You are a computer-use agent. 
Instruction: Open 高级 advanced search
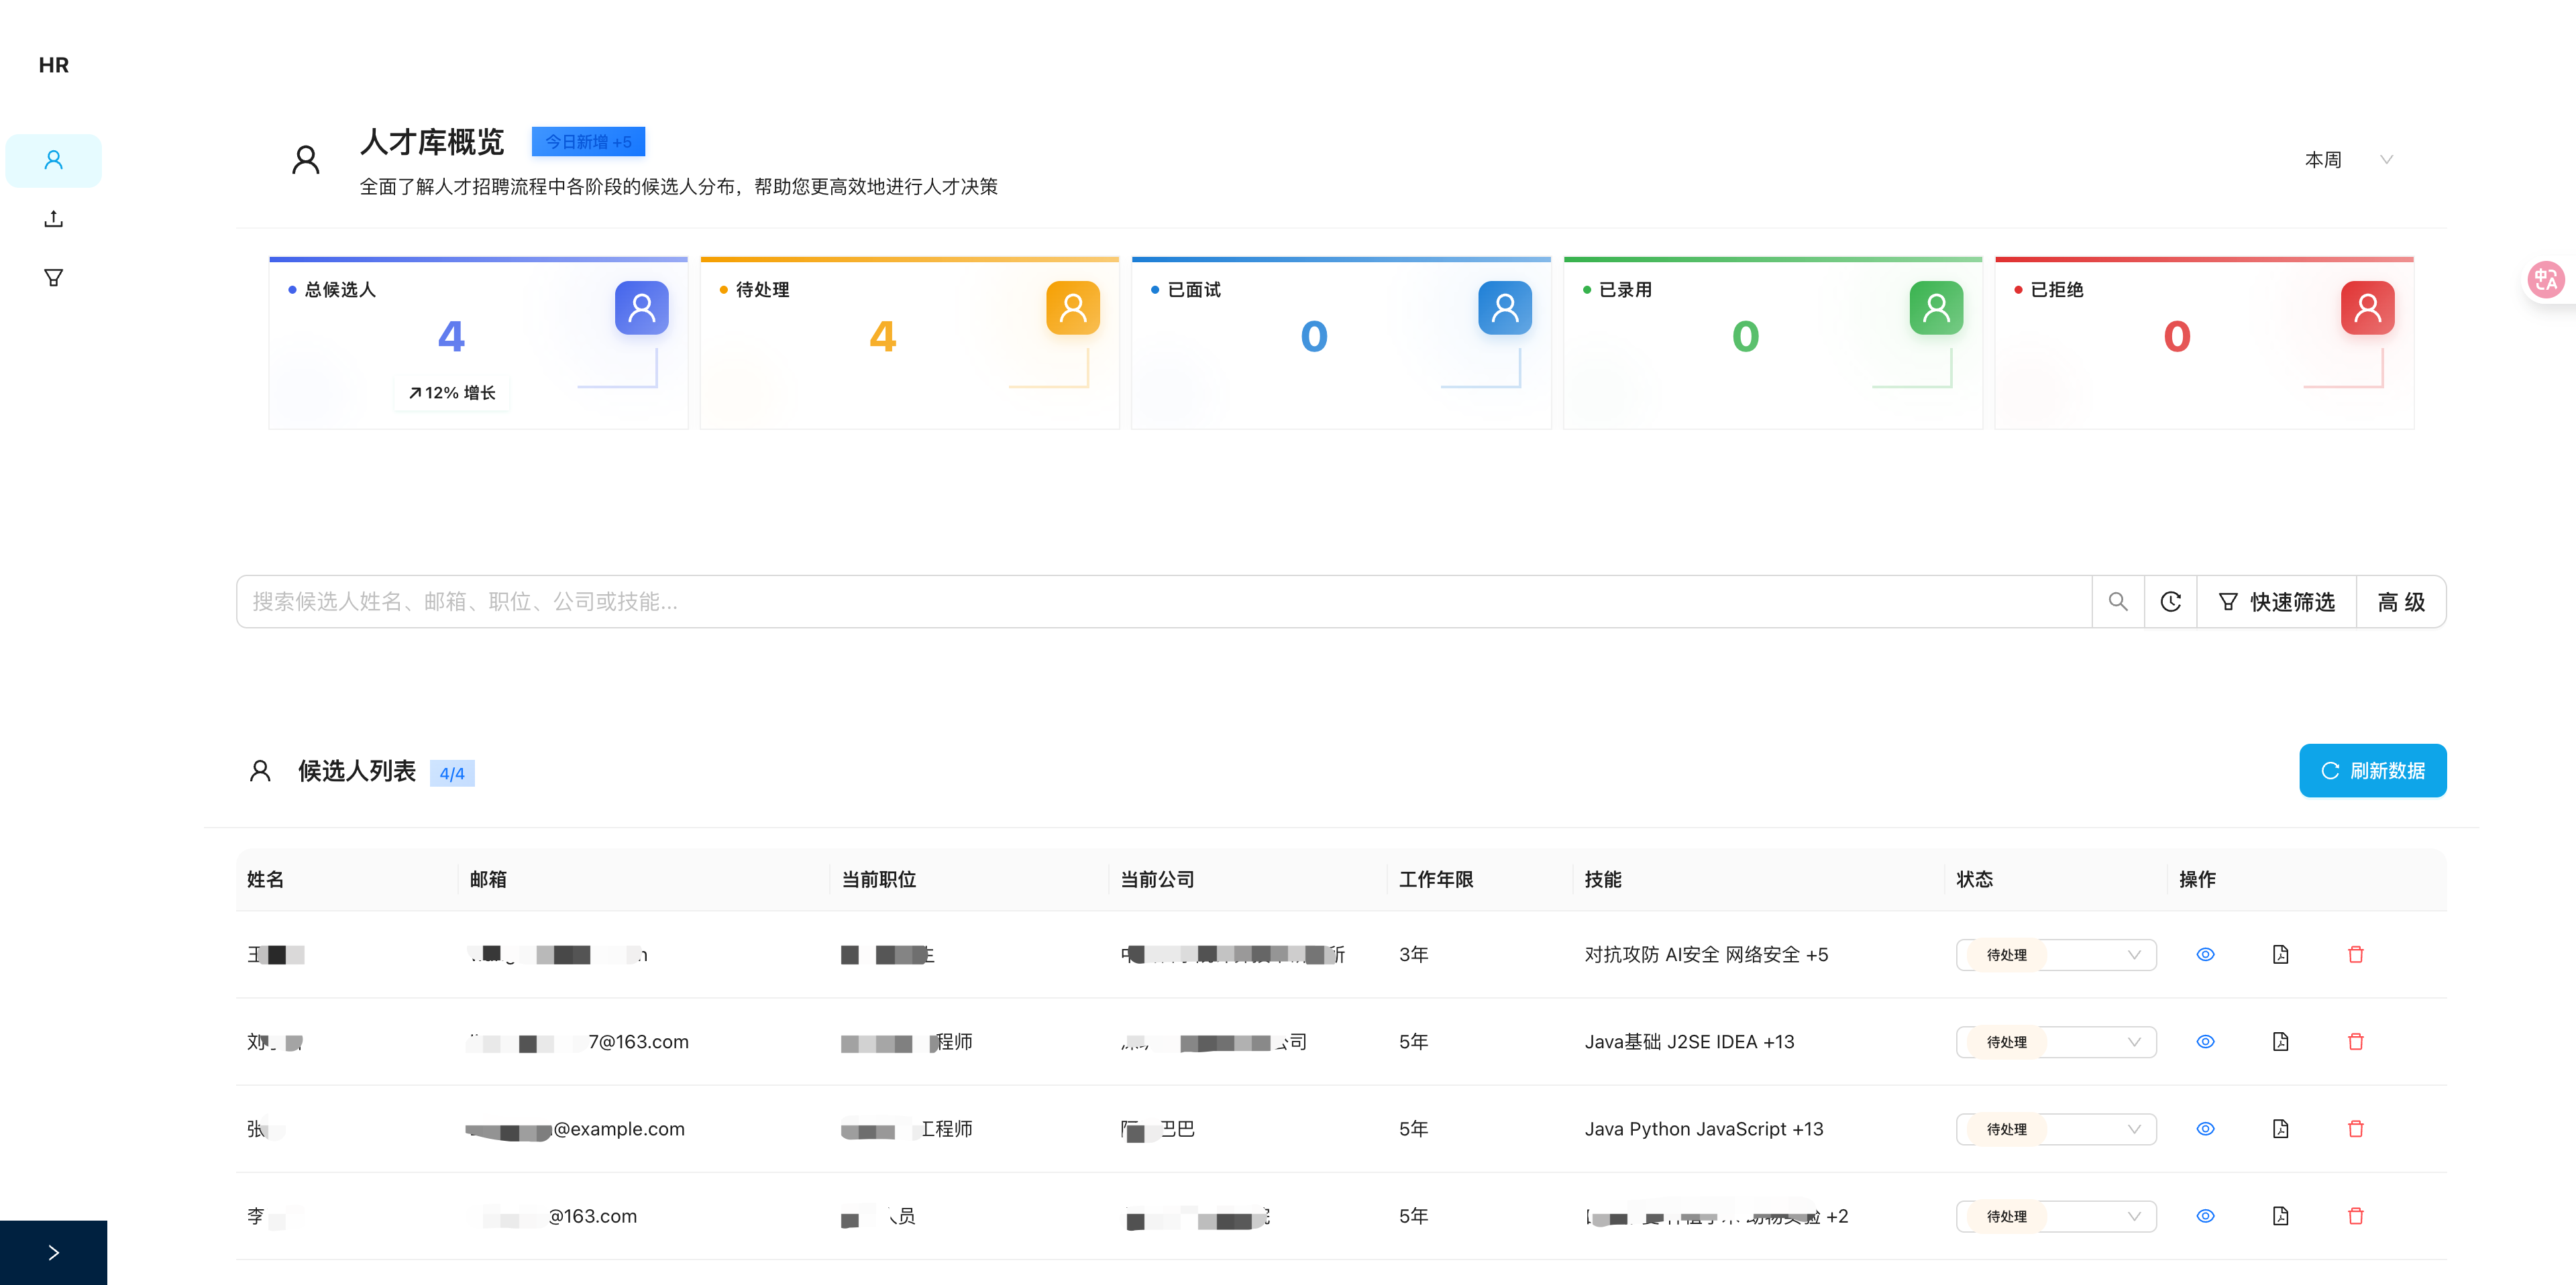pos(2401,602)
